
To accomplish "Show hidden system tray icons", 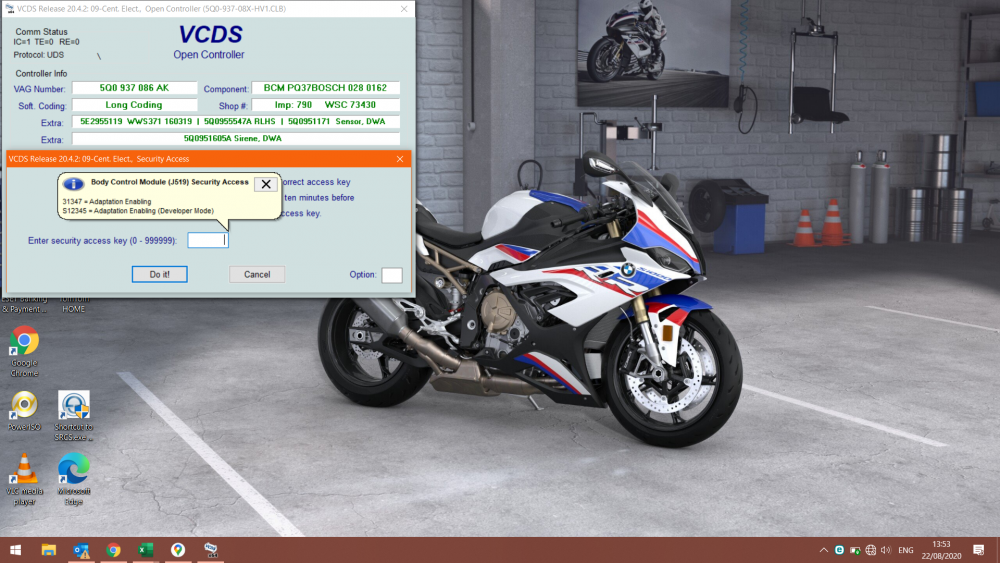I will coord(824,550).
